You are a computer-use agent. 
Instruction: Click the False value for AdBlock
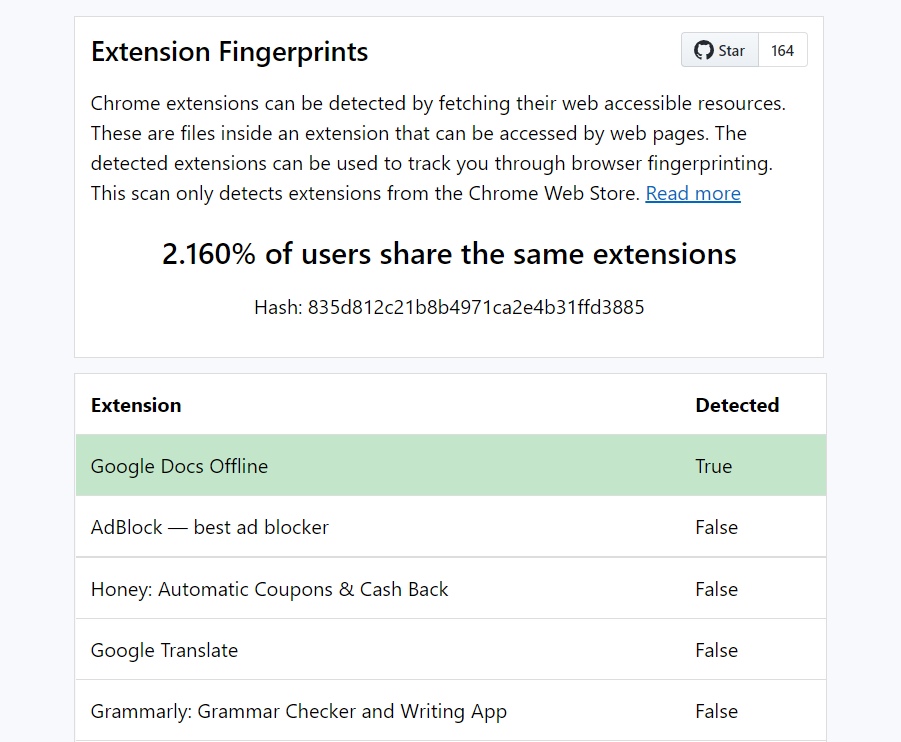(x=716, y=527)
